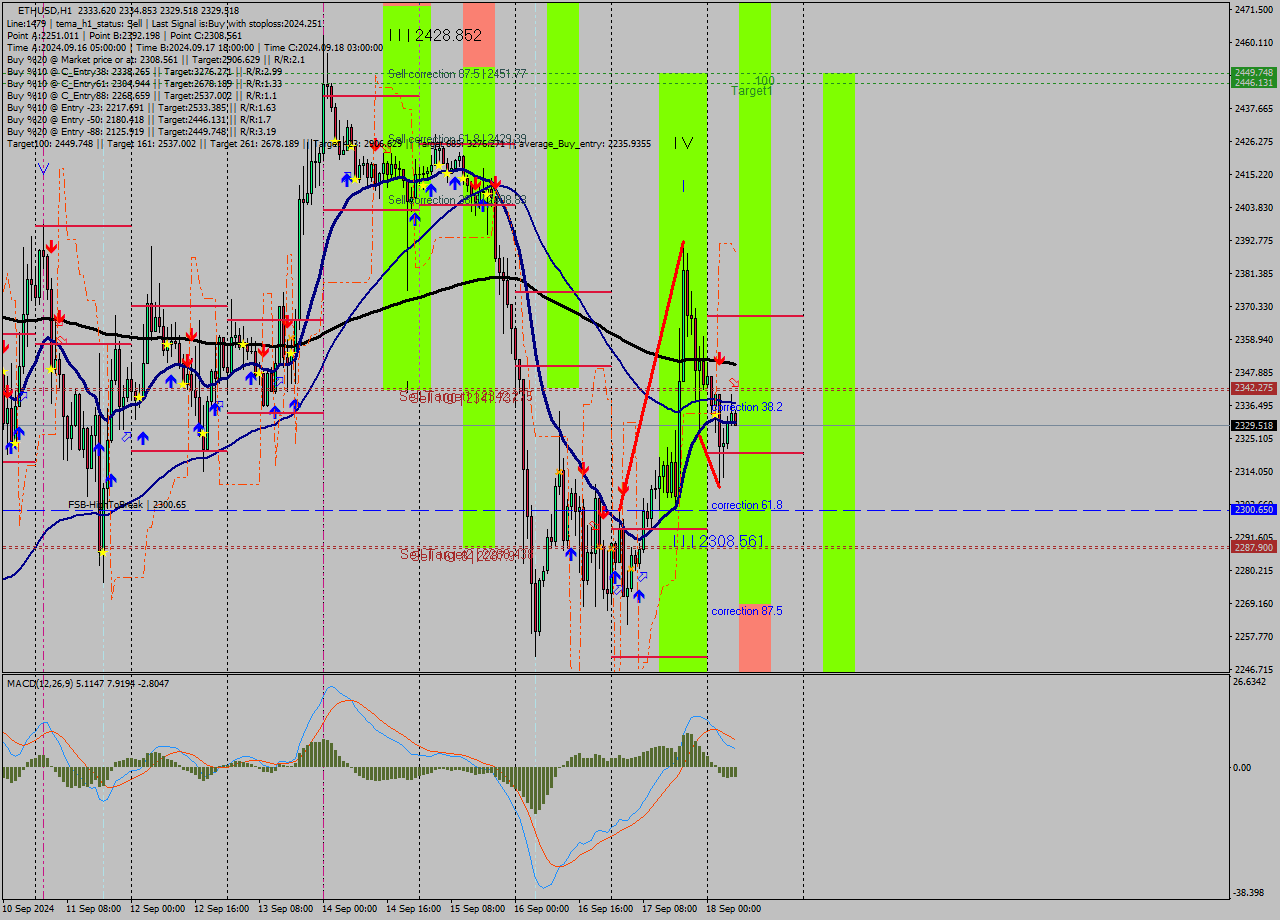The image size is (1280, 920).
Task: Click the large red arrow at the red trendline start
Action: (623, 490)
